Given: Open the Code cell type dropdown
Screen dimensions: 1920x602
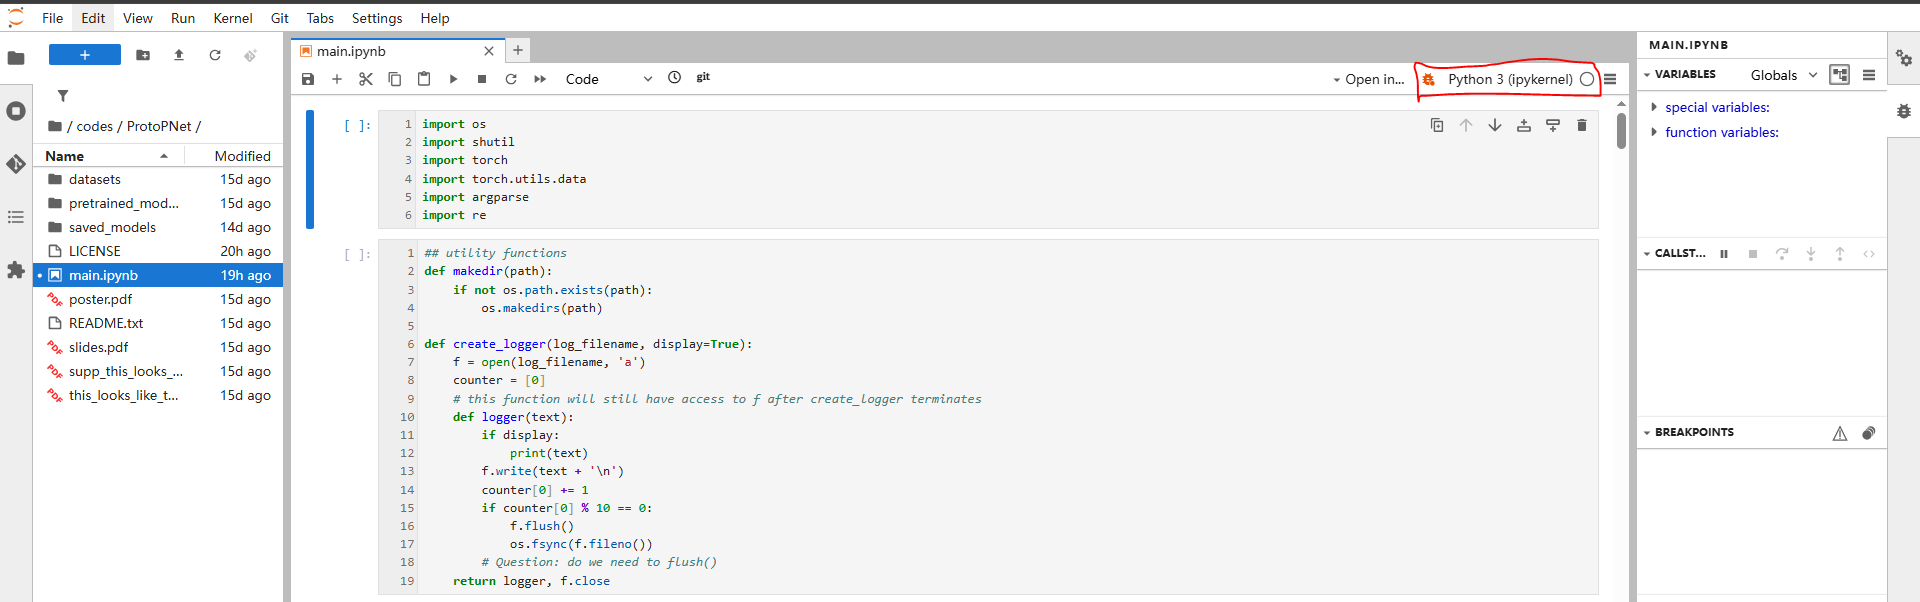Looking at the screenshot, I should pos(608,79).
